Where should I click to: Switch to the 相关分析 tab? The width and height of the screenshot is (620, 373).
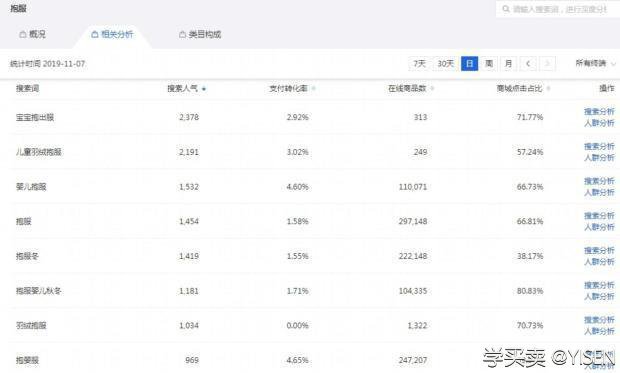click(112, 34)
